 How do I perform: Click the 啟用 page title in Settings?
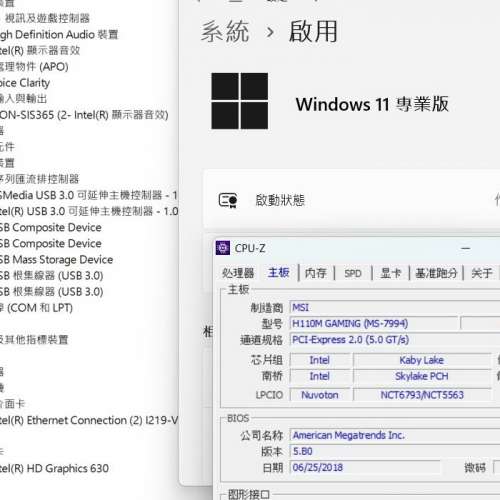[313, 31]
